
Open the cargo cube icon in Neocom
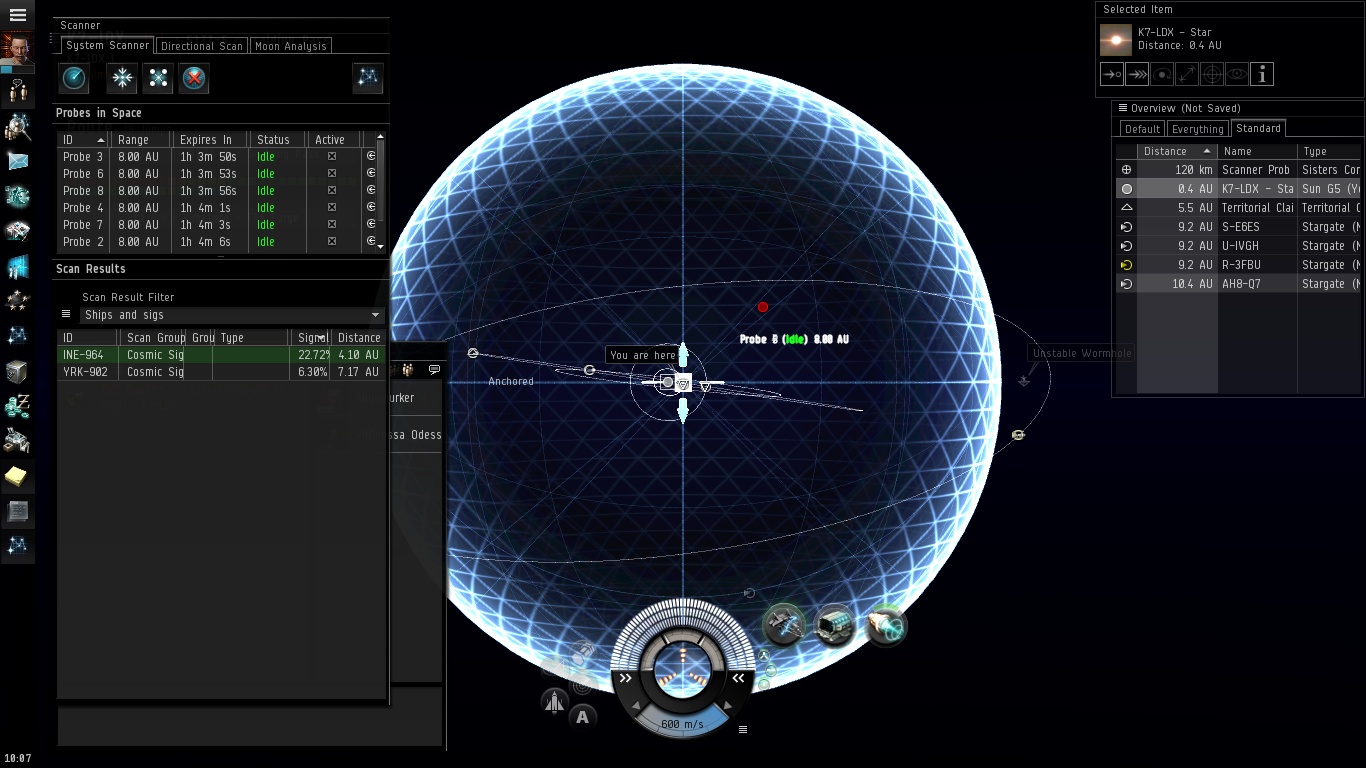(x=17, y=372)
